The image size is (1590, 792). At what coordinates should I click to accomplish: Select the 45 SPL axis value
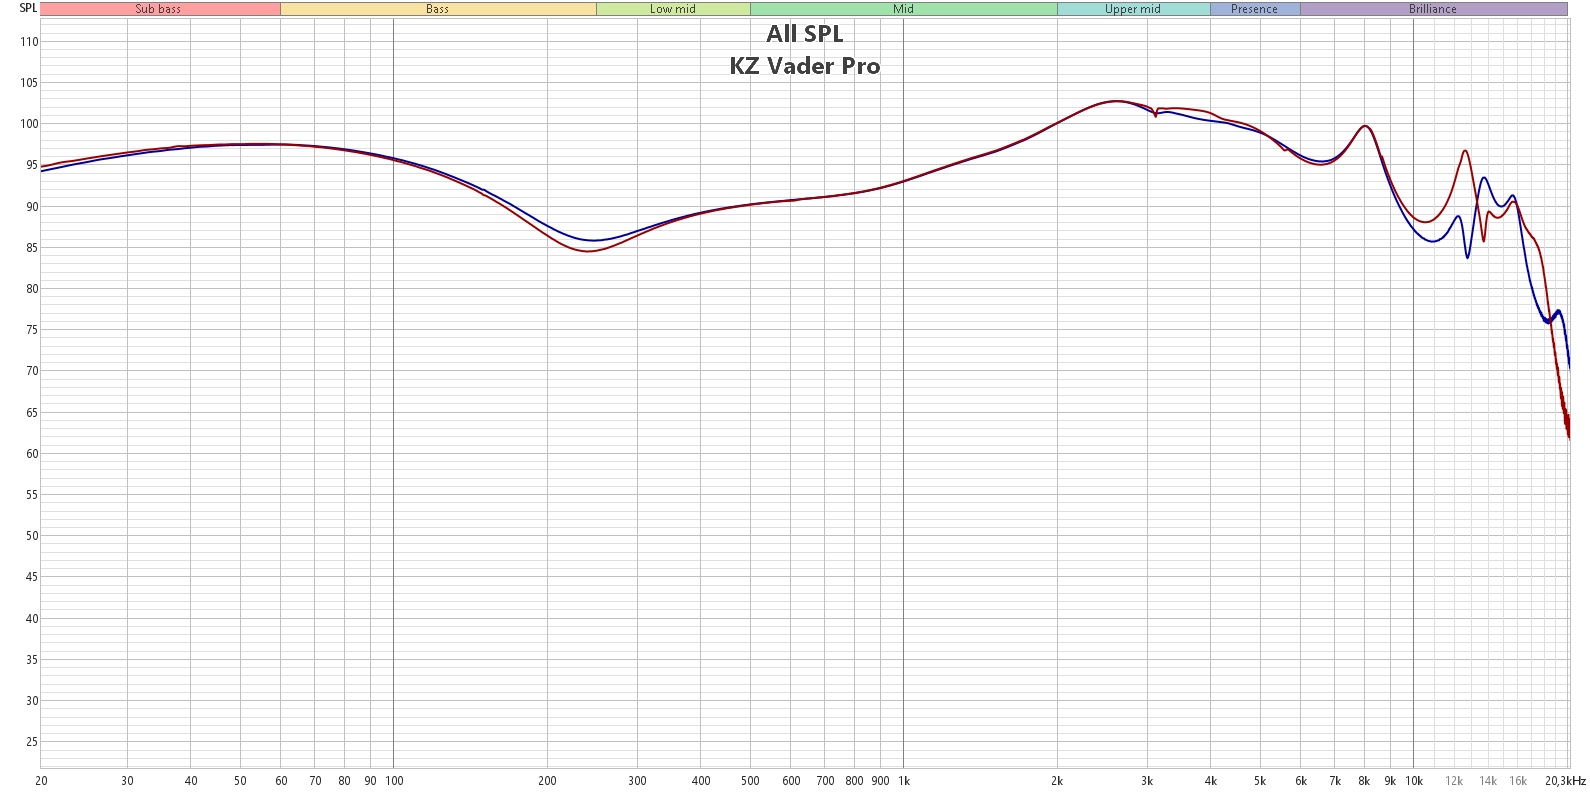click(32, 577)
